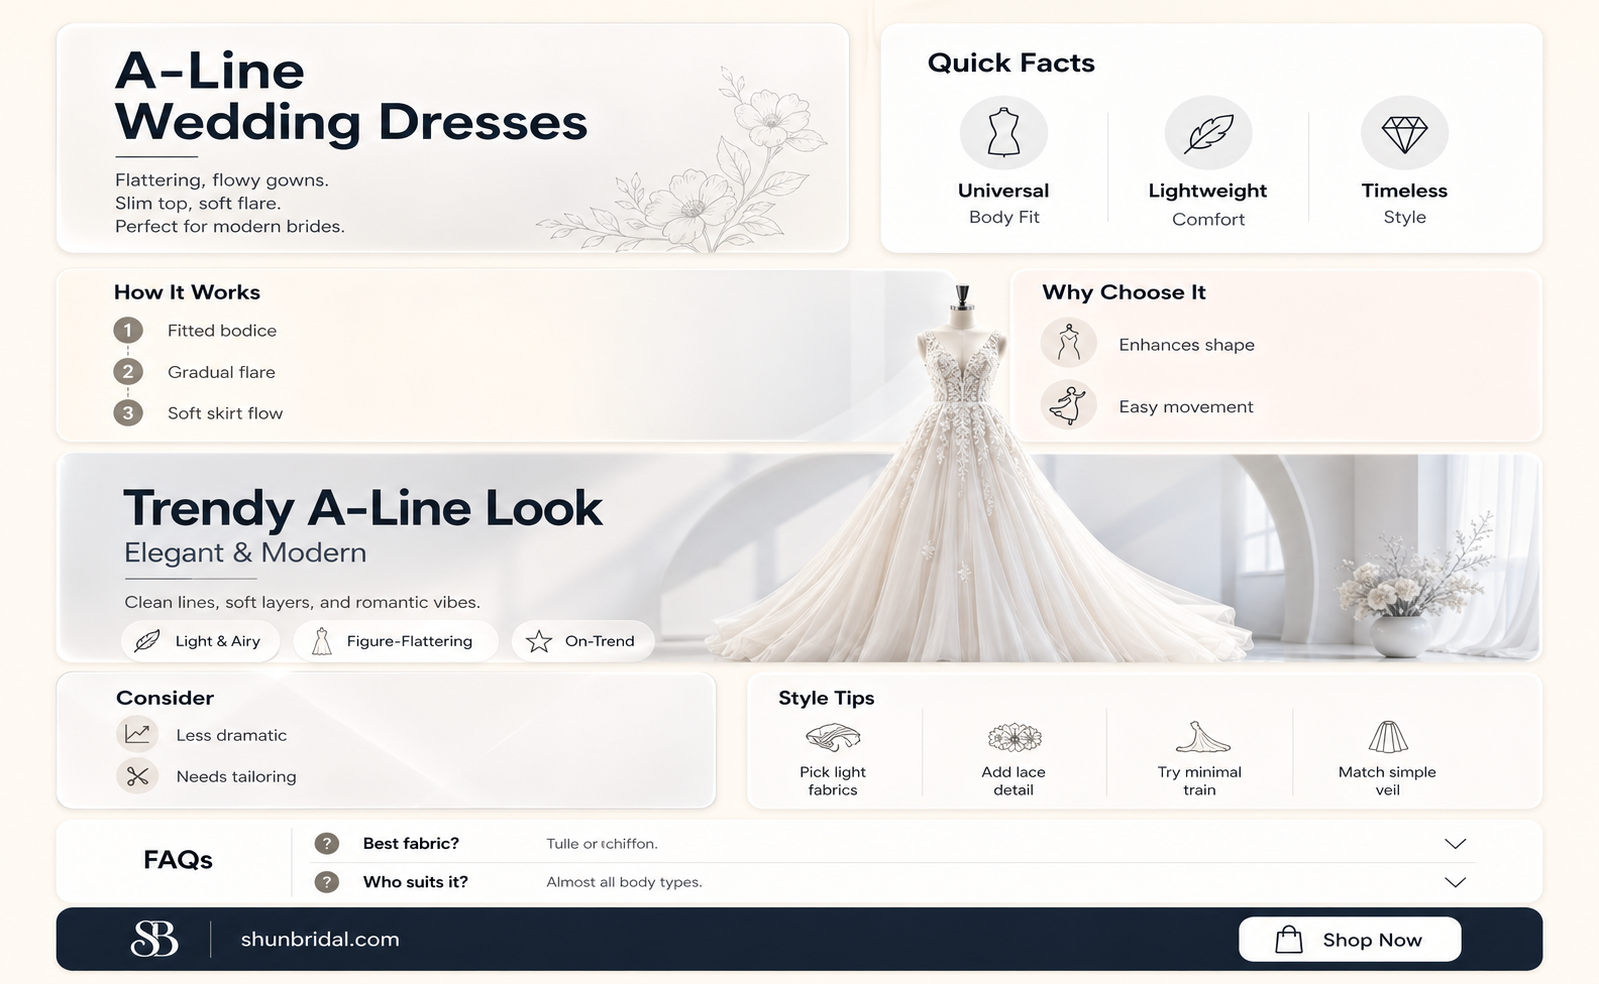Click the veil icon above Match simple veil
The height and width of the screenshot is (984, 1599).
coord(1387,737)
